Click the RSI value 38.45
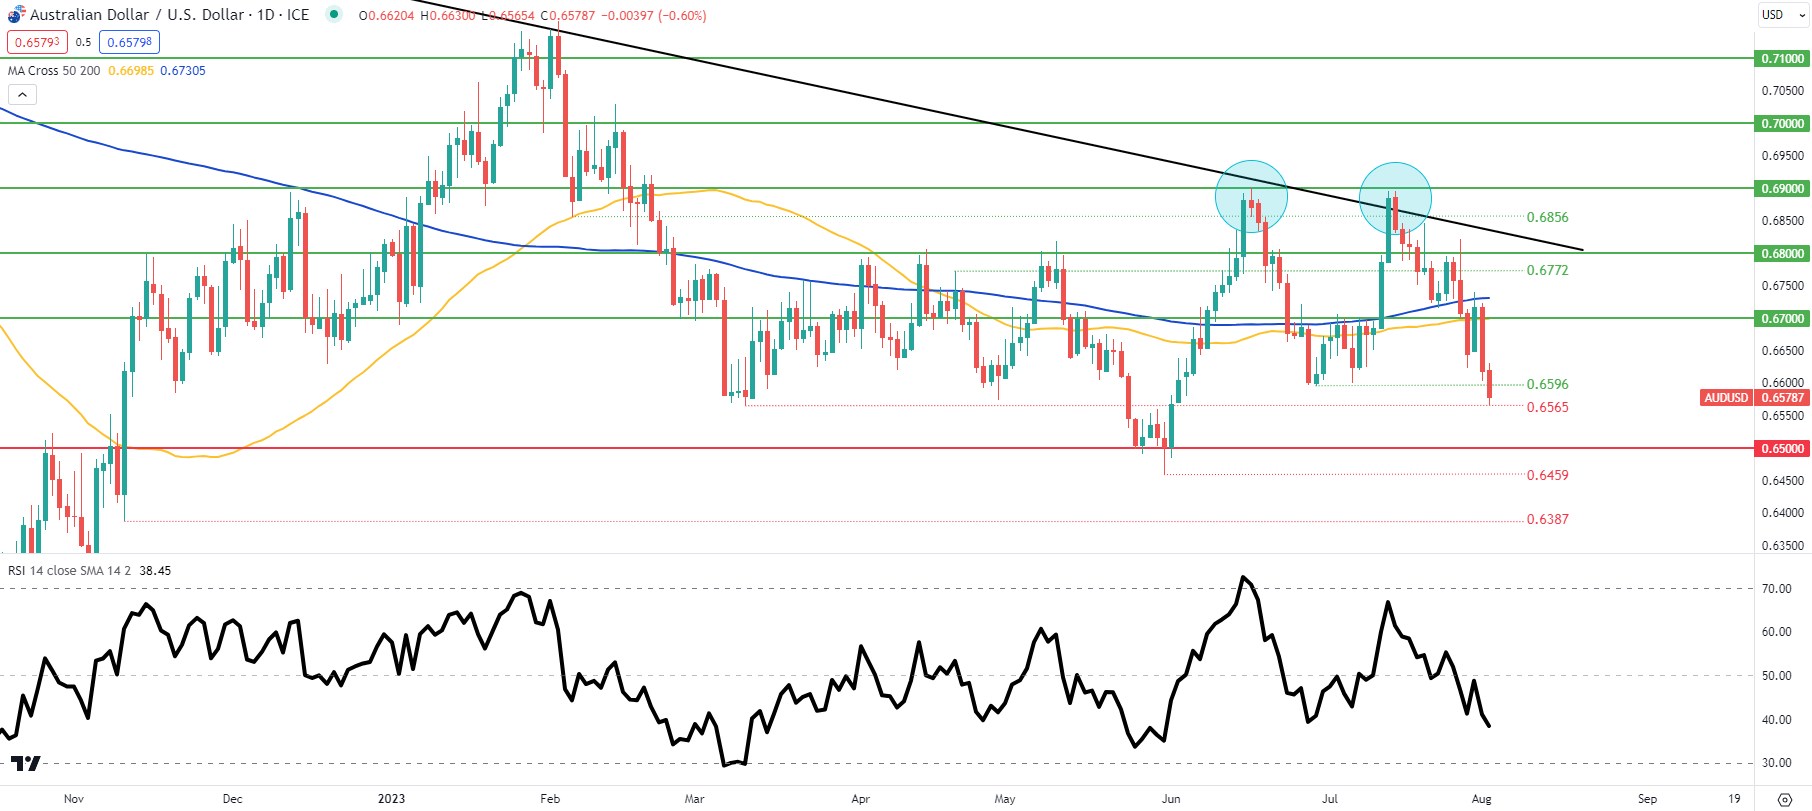The image size is (1812, 811). pos(155,571)
